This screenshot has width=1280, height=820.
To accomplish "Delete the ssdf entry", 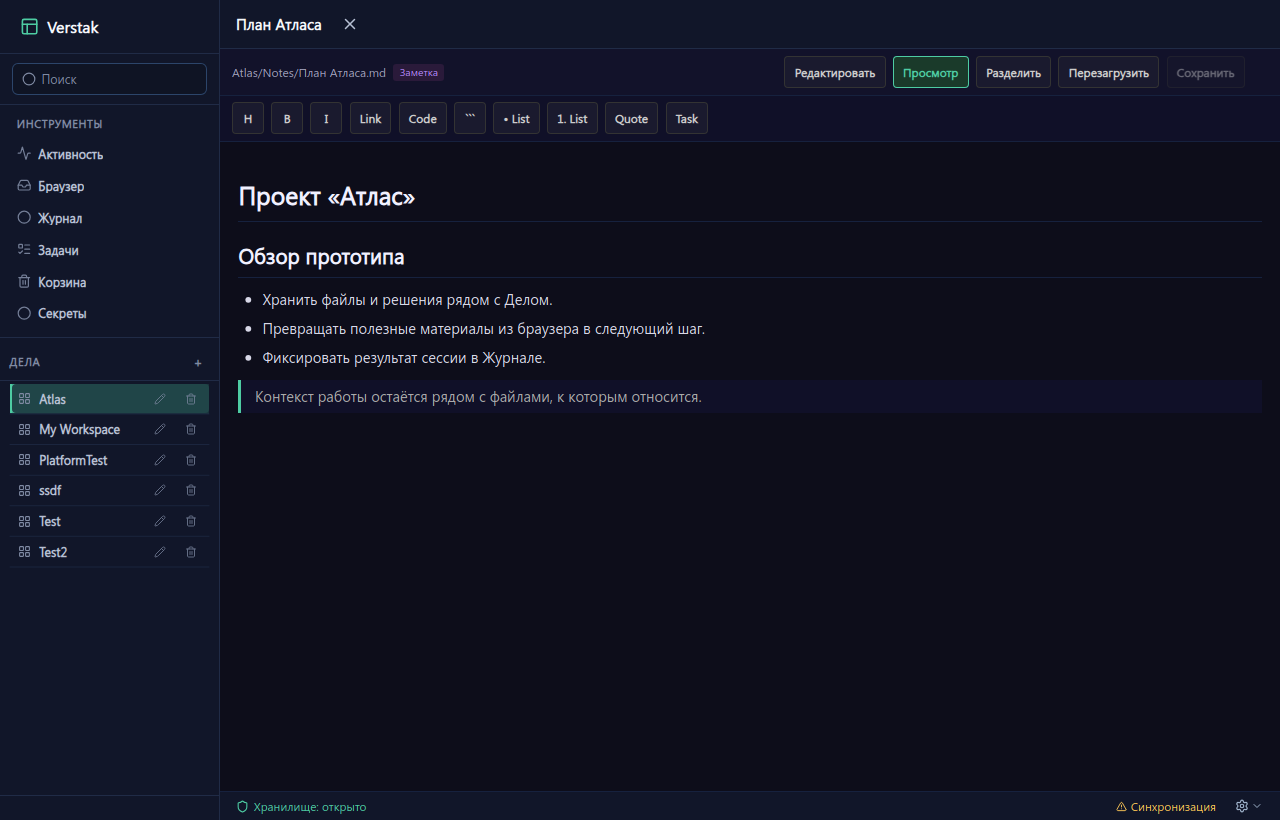I will [x=191, y=490].
